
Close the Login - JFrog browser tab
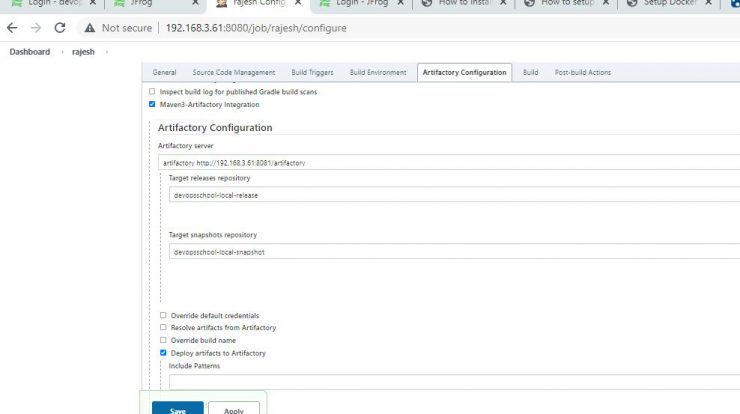(400, 3)
